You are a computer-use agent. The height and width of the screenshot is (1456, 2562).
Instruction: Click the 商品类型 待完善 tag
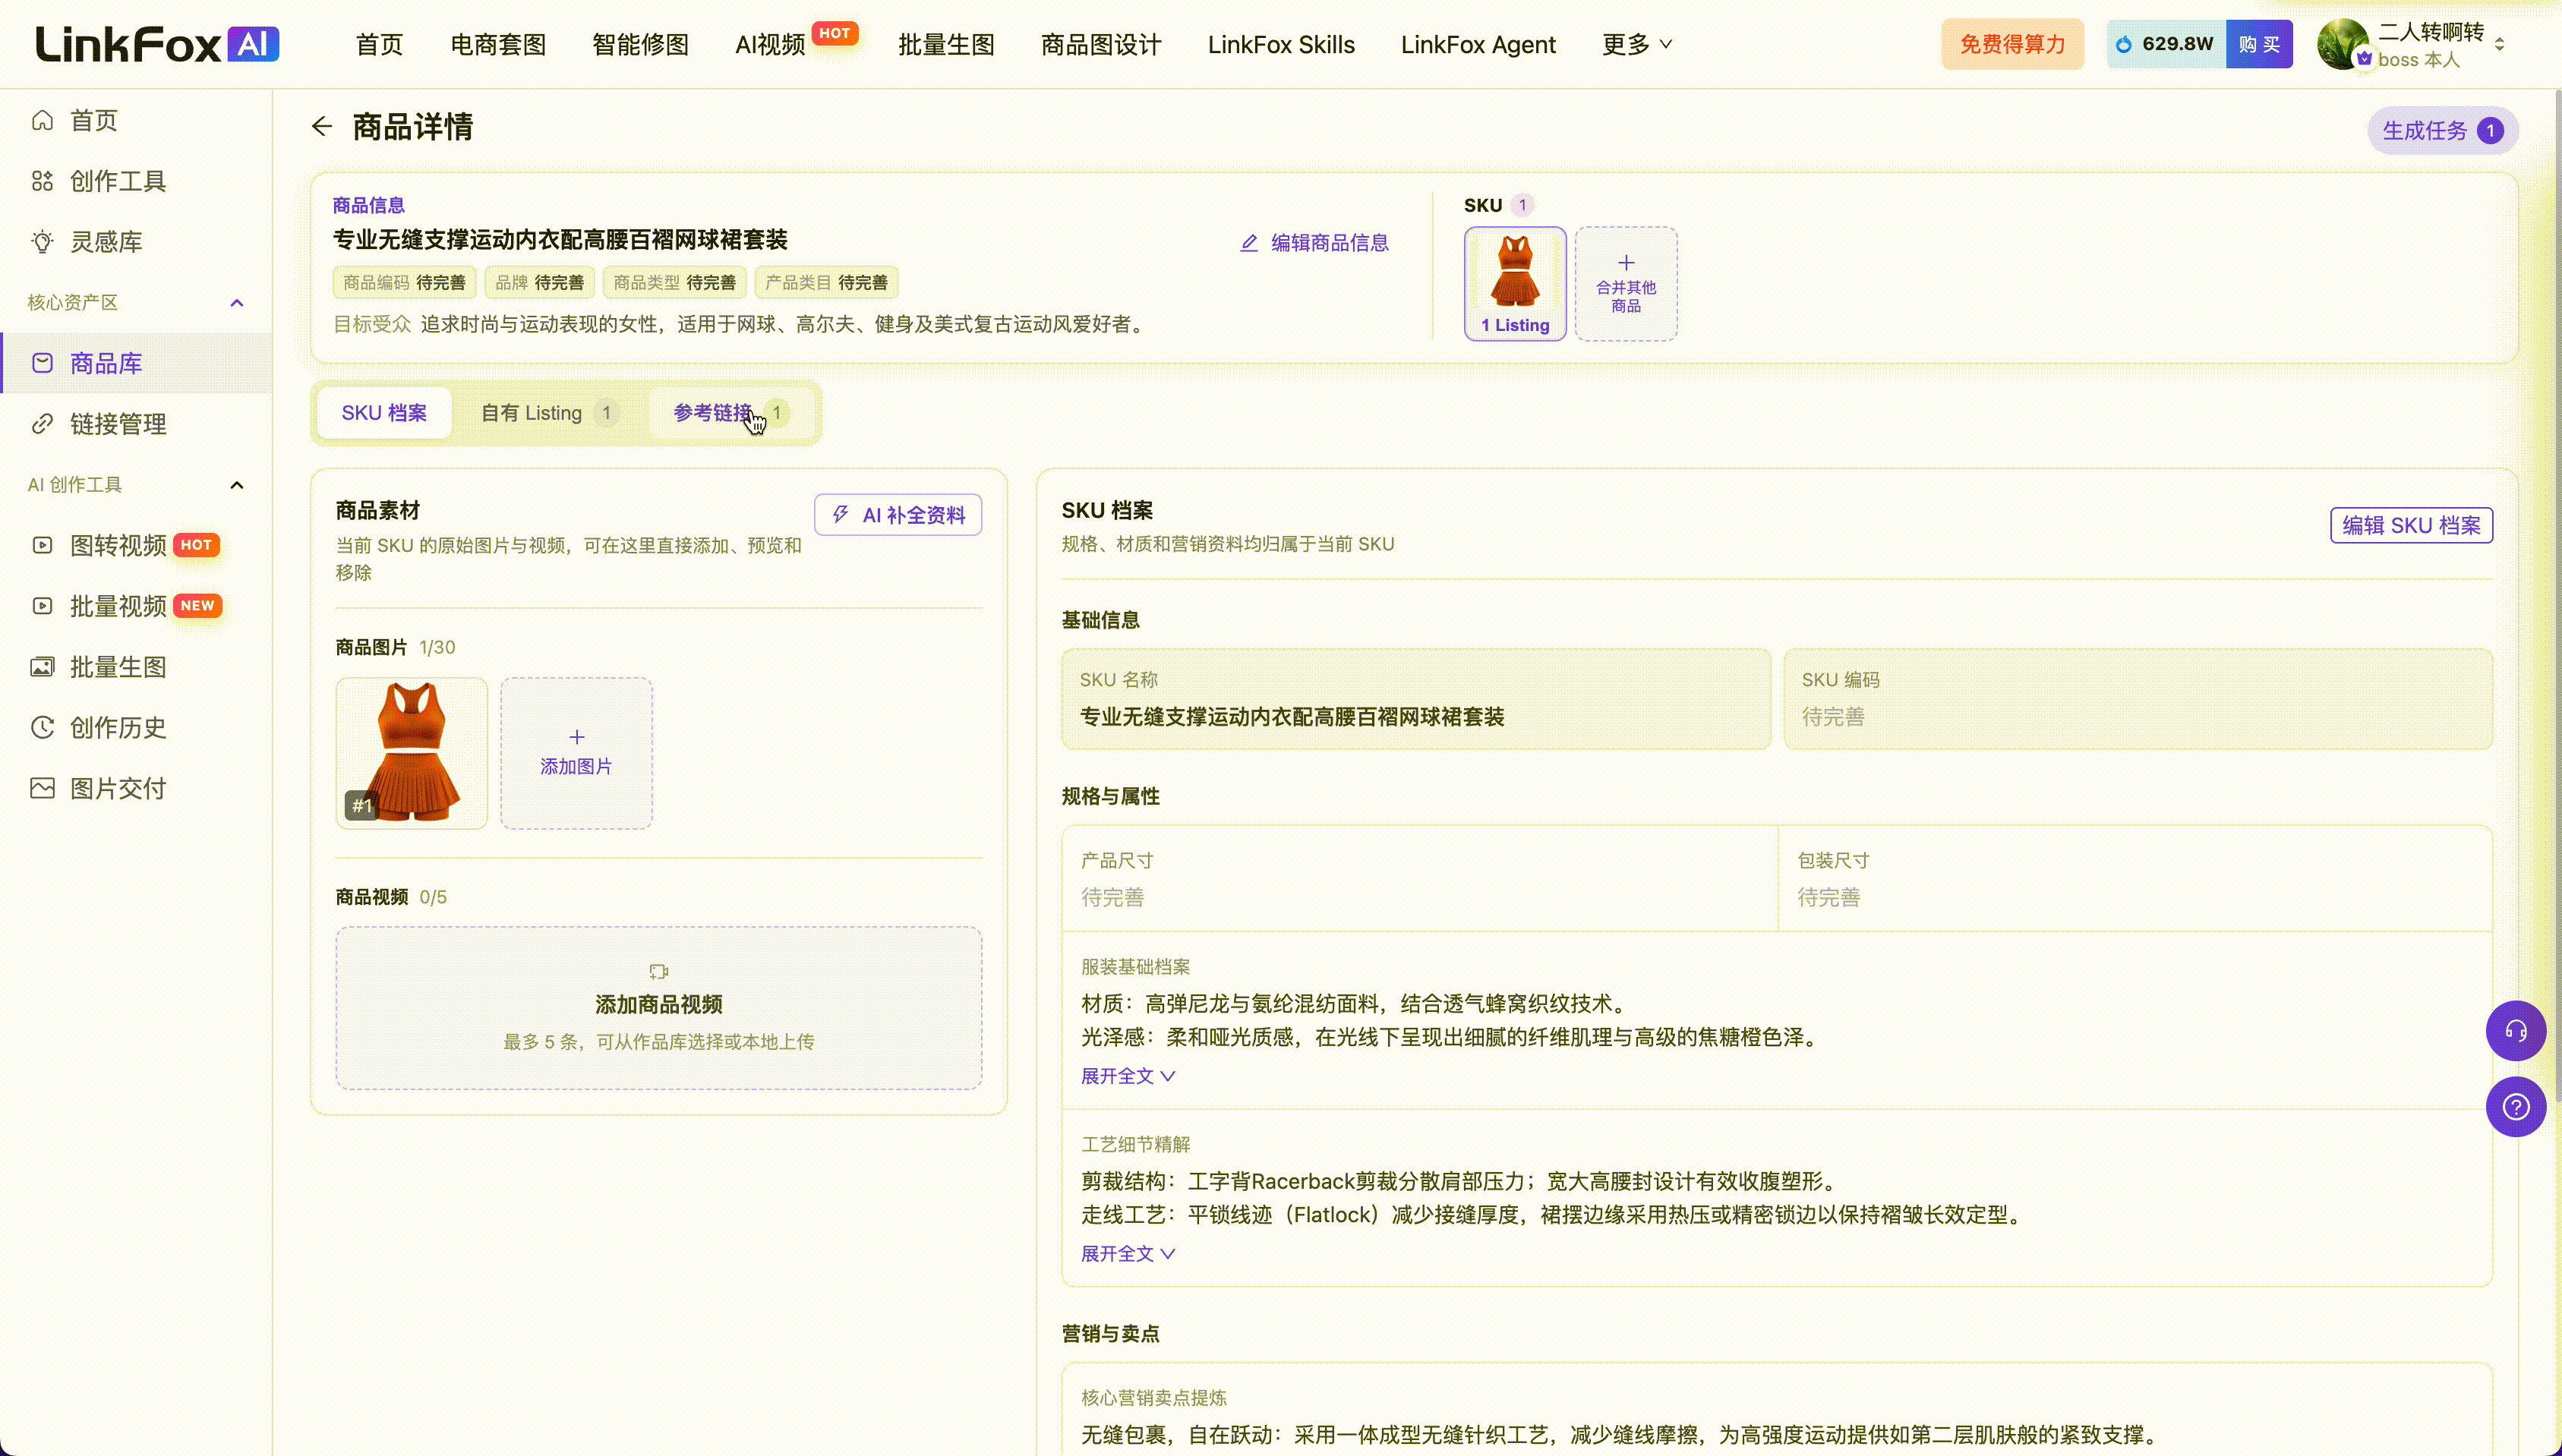click(674, 283)
